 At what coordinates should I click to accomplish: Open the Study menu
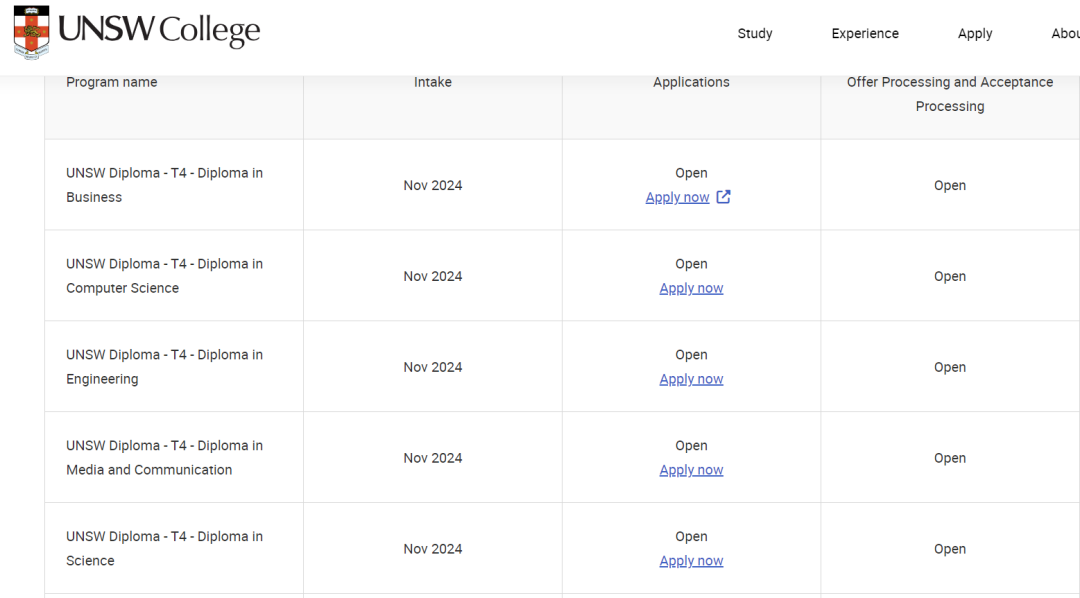pyautogui.click(x=755, y=34)
